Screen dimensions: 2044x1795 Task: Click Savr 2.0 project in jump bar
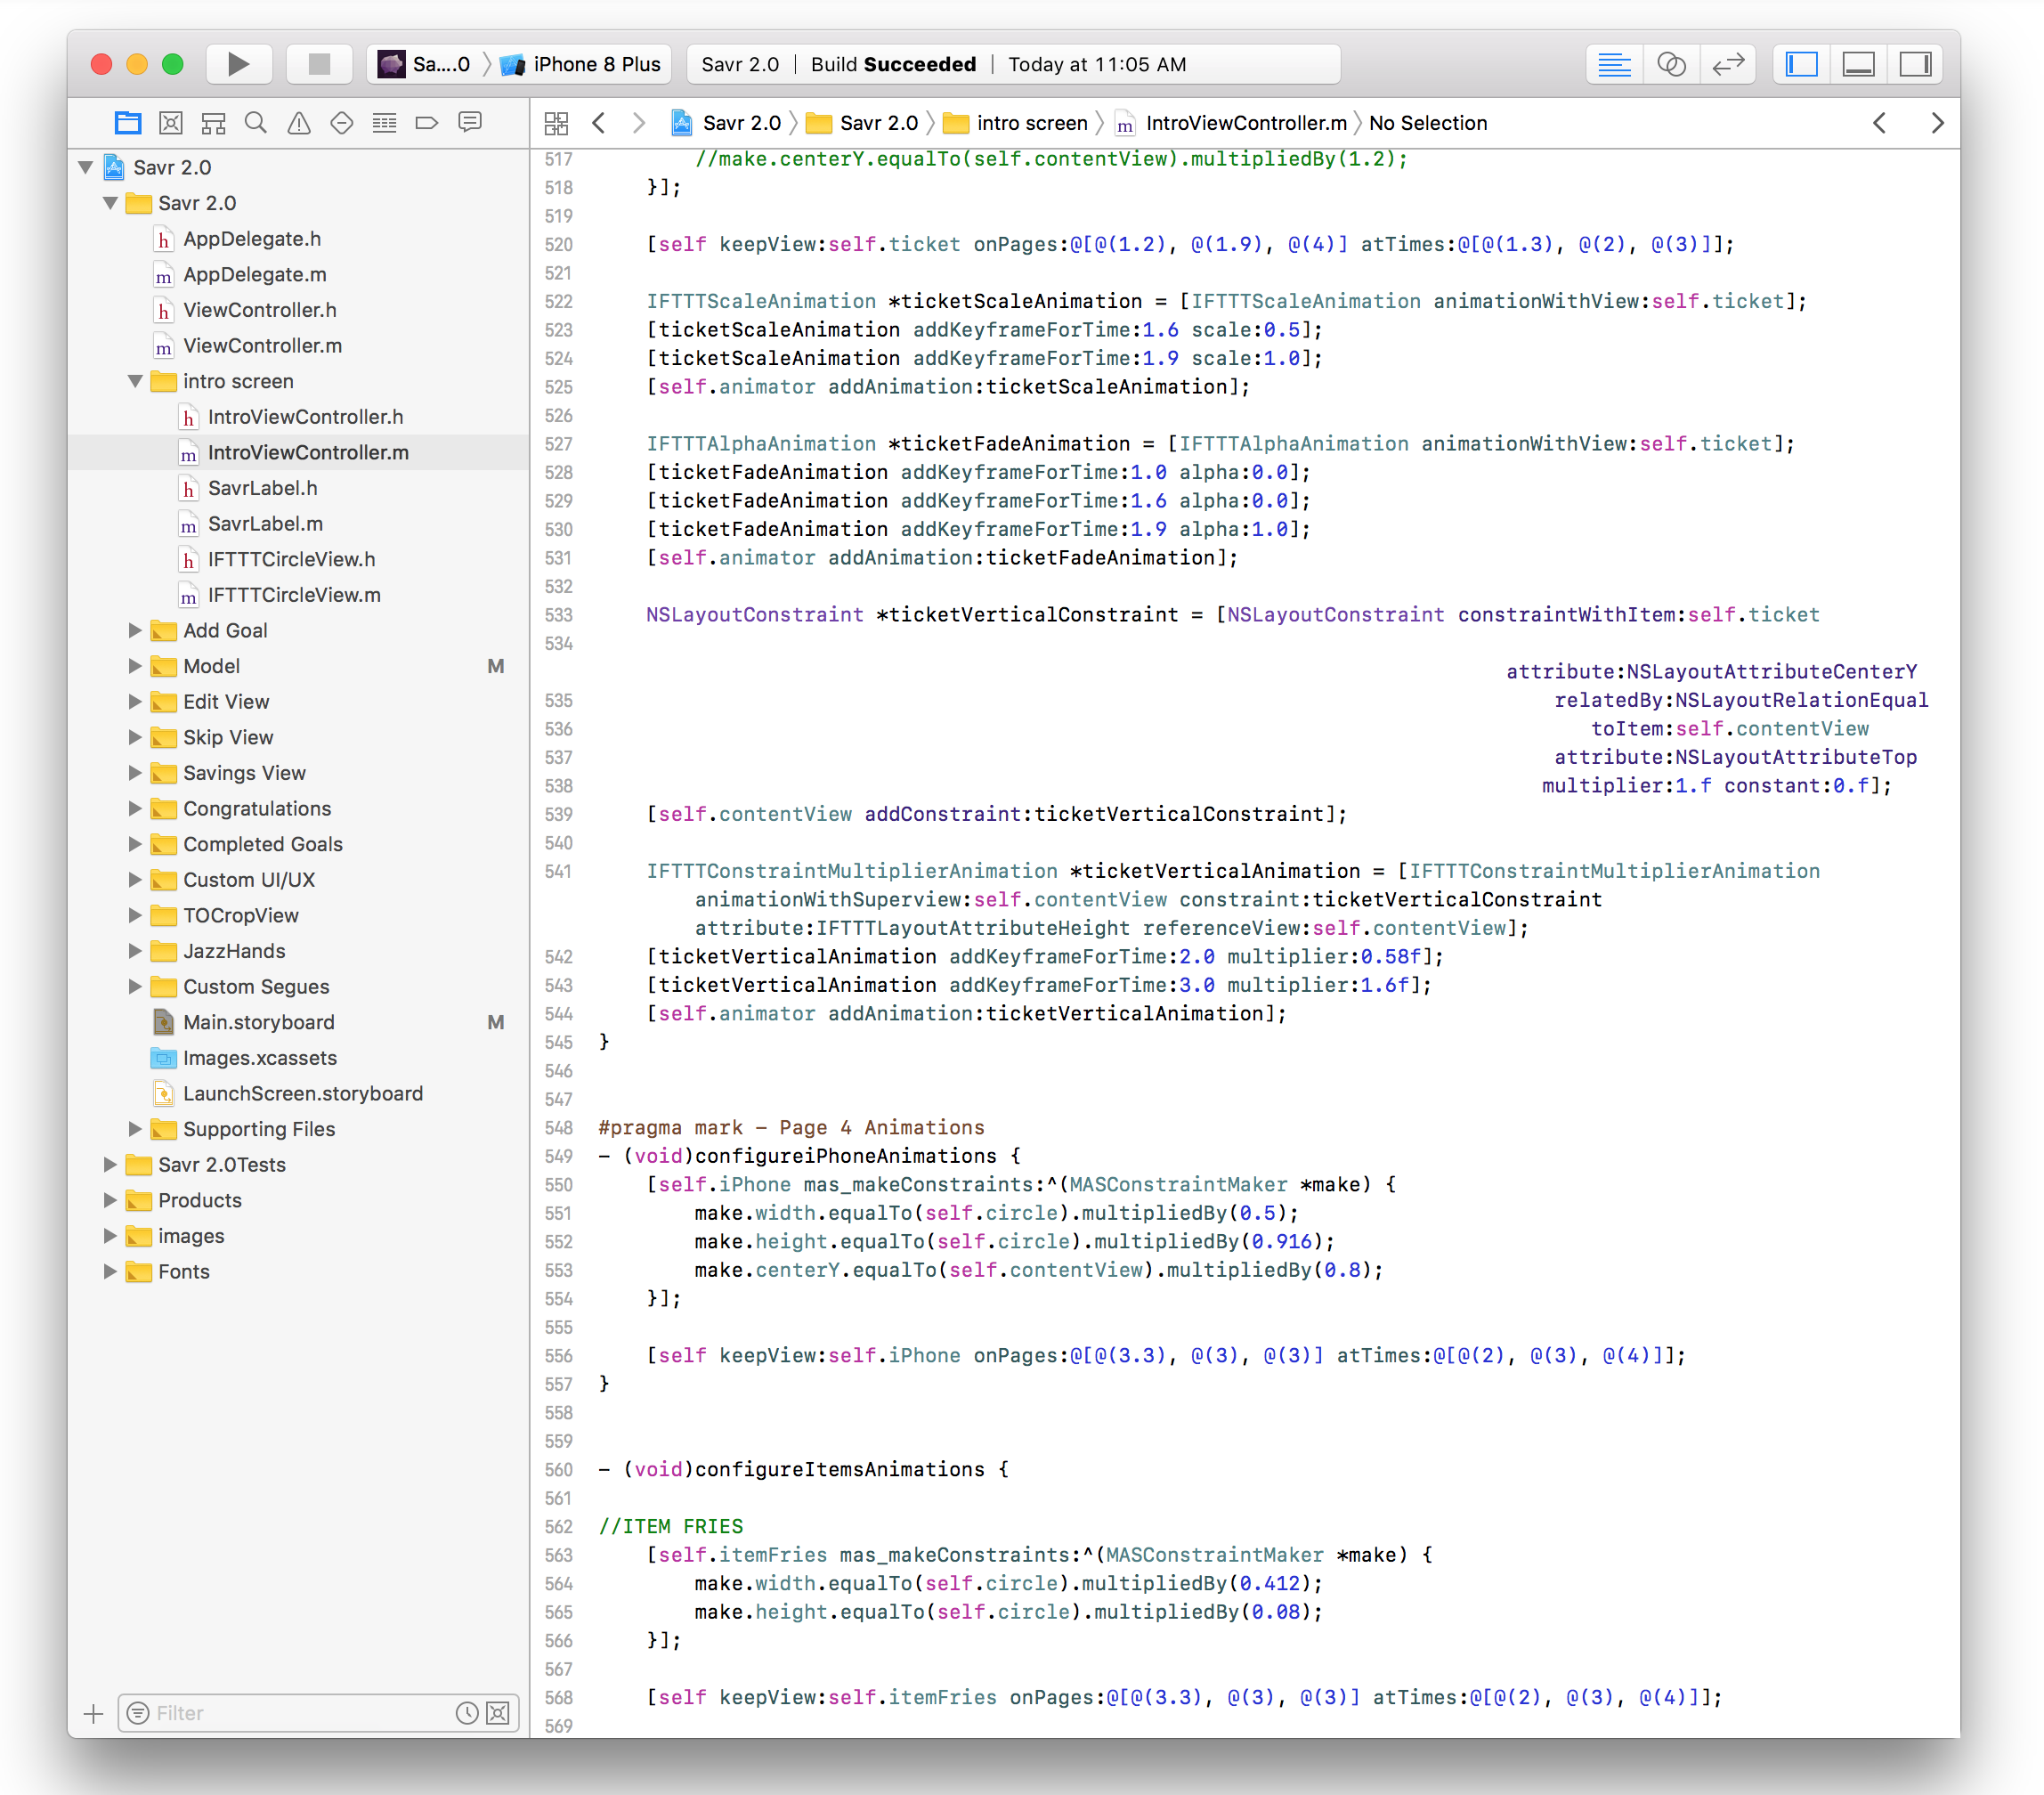pos(727,123)
